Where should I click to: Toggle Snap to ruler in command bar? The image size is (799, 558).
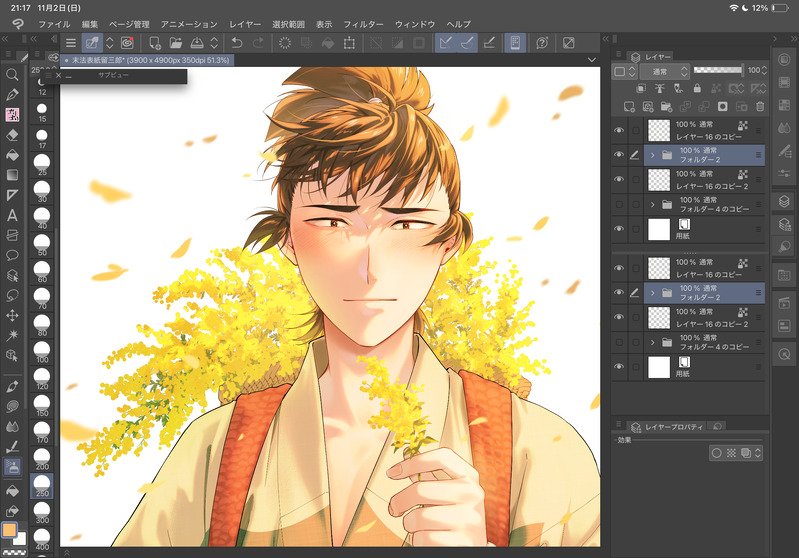point(446,43)
